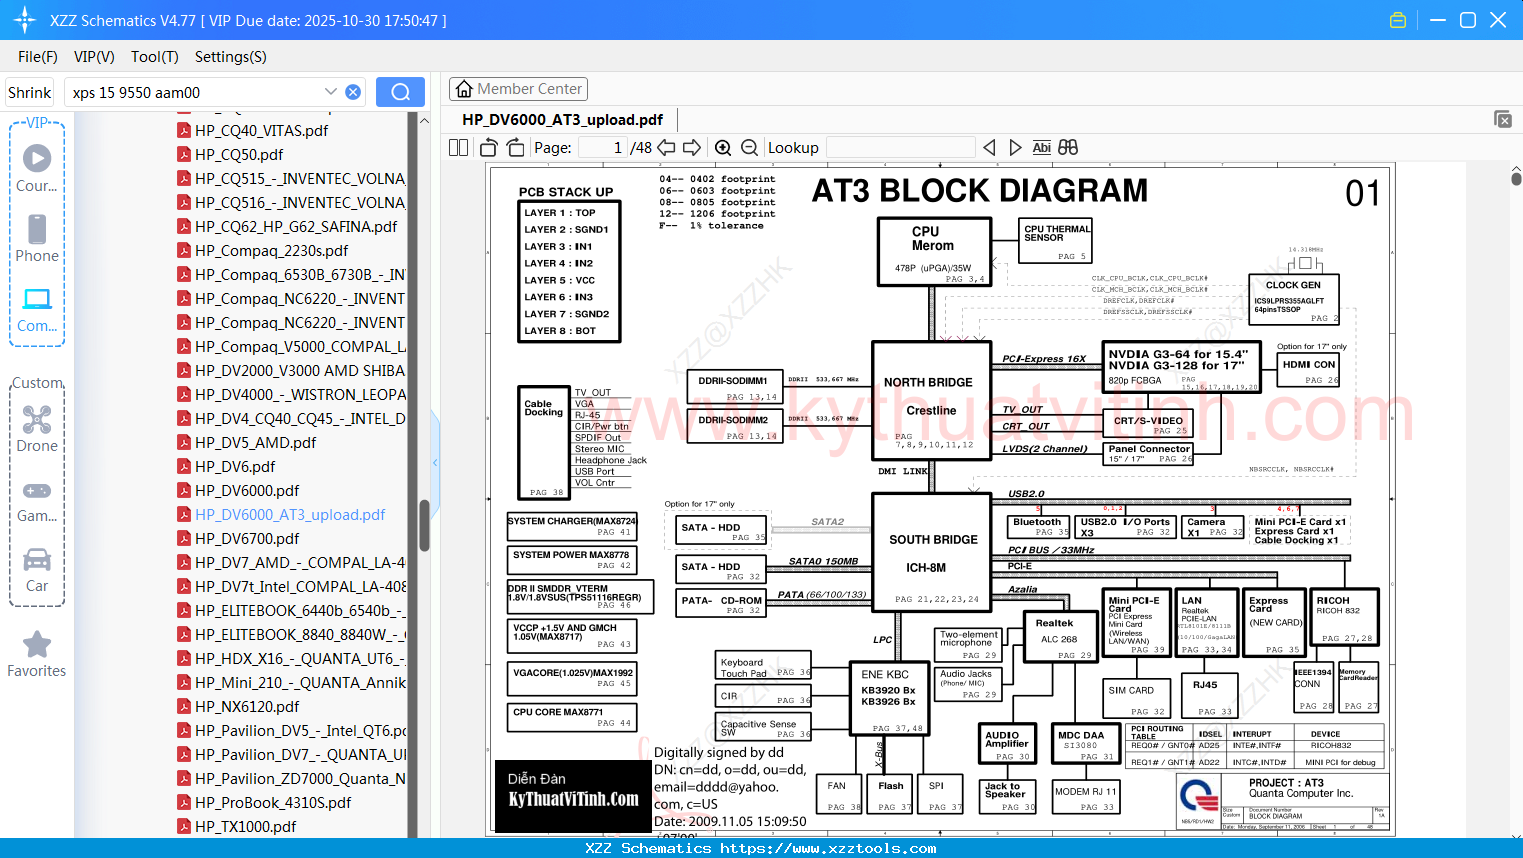Open the Drone category
Image resolution: width=1523 pixels, height=858 pixels.
click(37, 429)
